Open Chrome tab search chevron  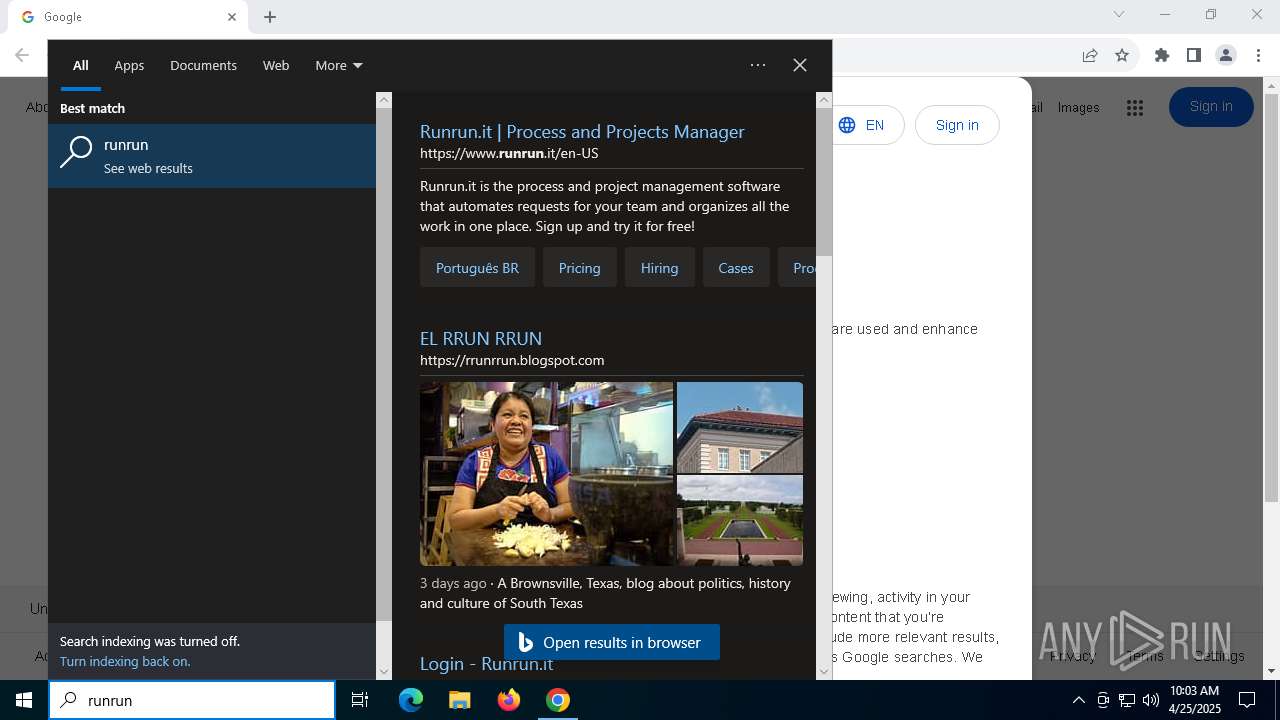[1119, 14]
